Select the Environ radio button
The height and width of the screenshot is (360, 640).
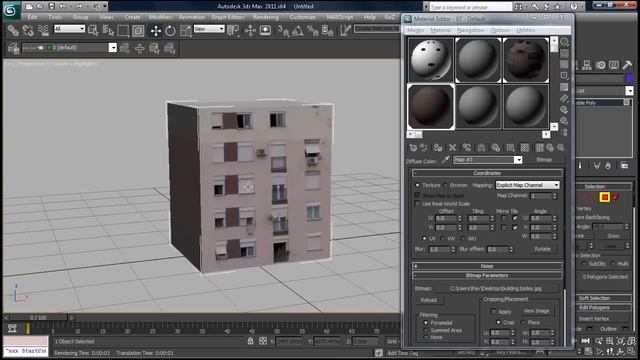pyautogui.click(x=445, y=185)
